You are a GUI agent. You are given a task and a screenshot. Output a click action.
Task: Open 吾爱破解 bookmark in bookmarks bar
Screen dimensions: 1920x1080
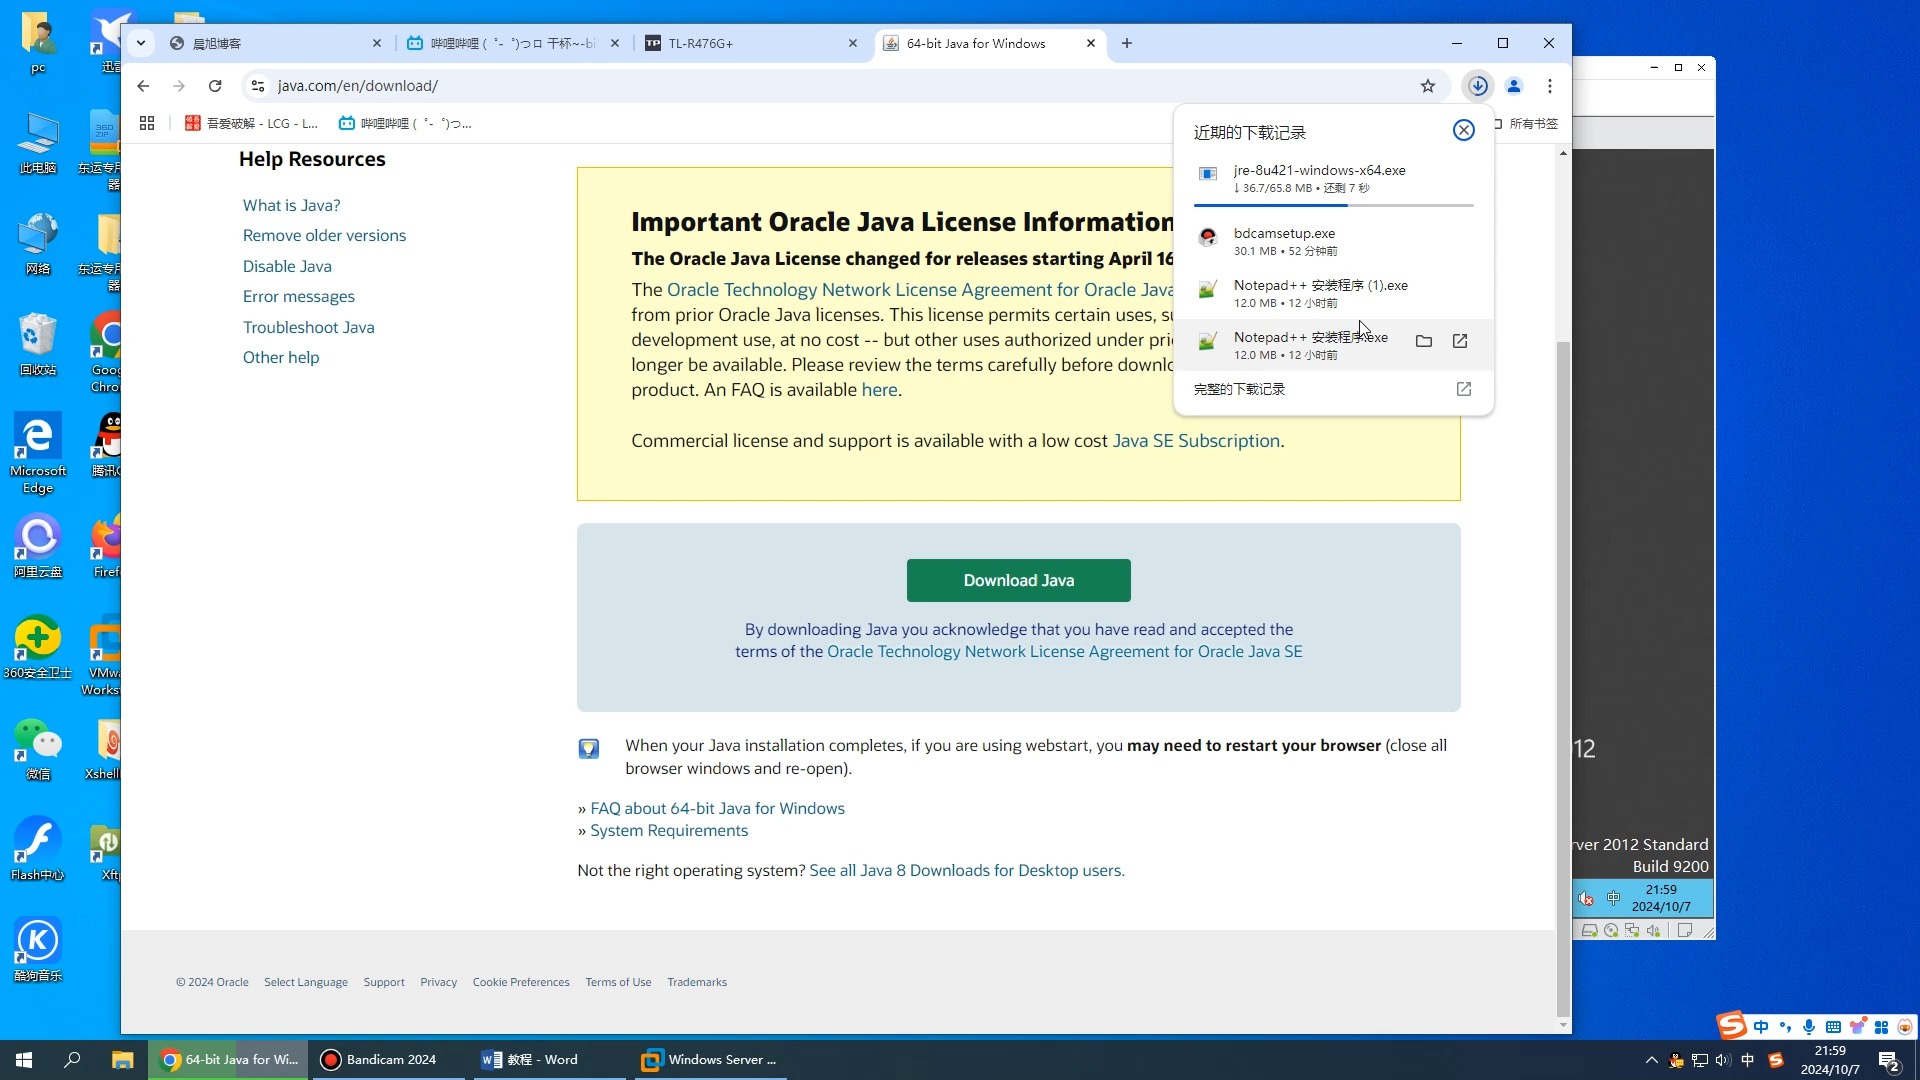click(251, 123)
